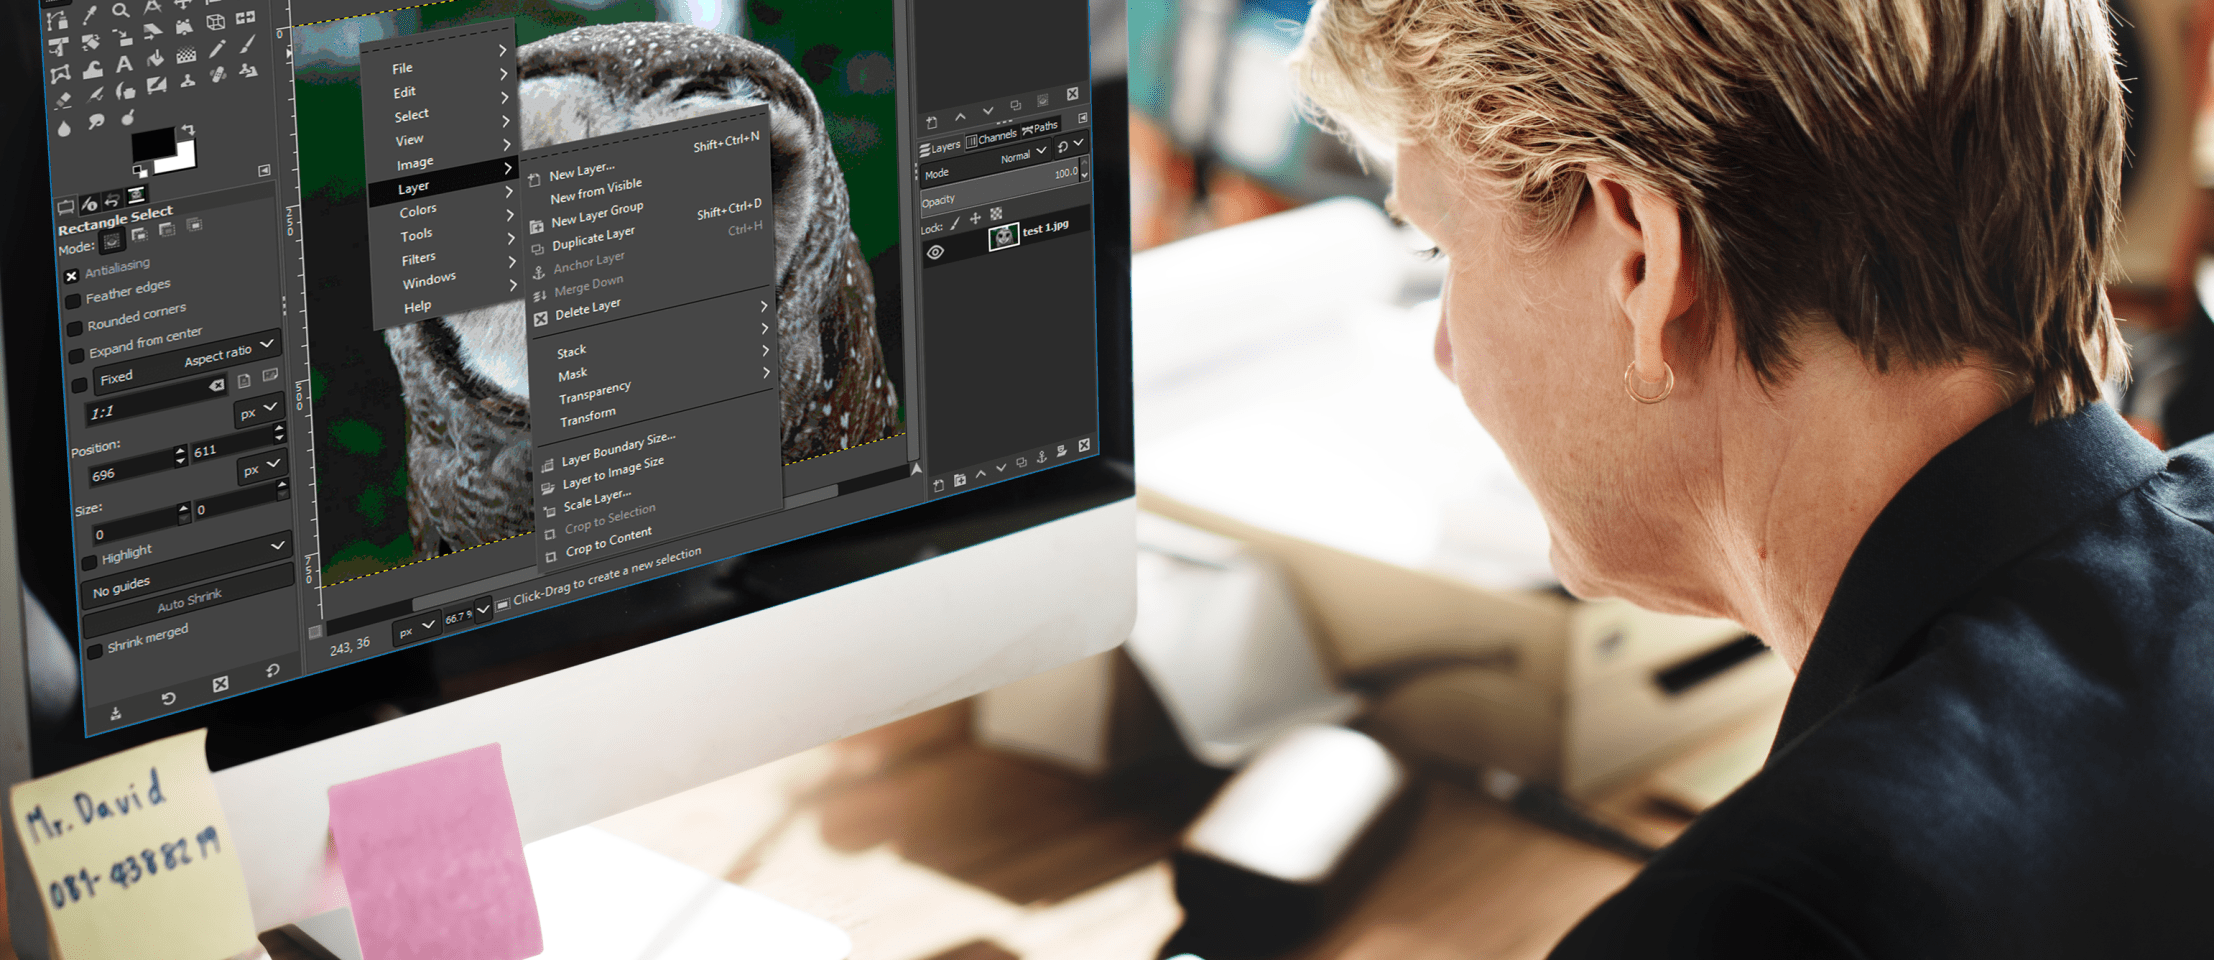Select the Heal tool
The width and height of the screenshot is (2214, 960).
(219, 74)
